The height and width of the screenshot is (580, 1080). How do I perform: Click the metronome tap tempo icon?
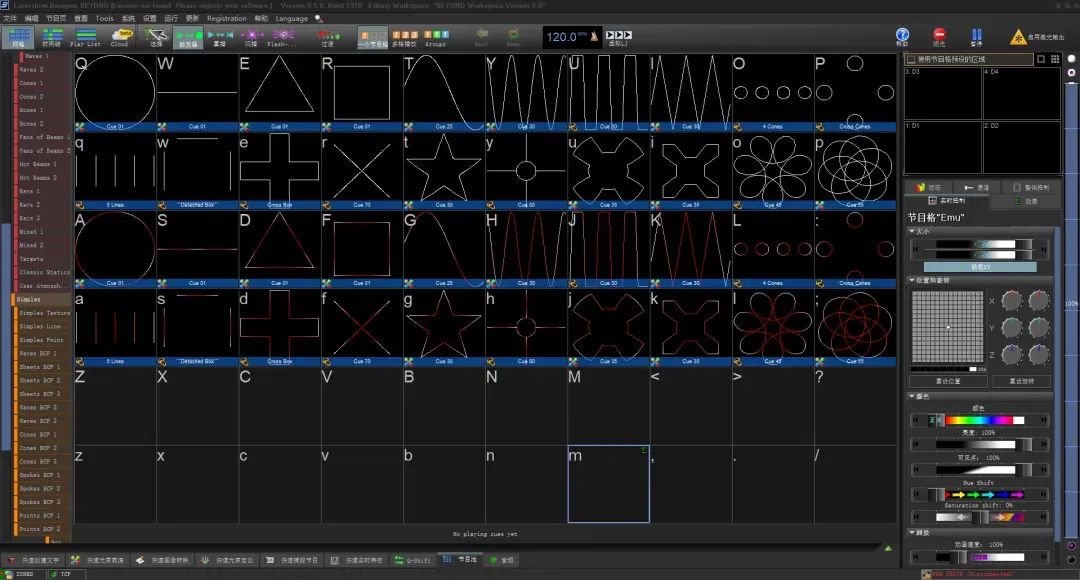pos(594,37)
